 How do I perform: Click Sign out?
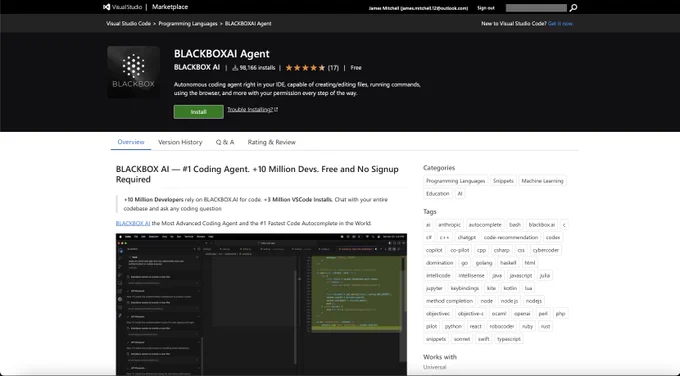486,8
